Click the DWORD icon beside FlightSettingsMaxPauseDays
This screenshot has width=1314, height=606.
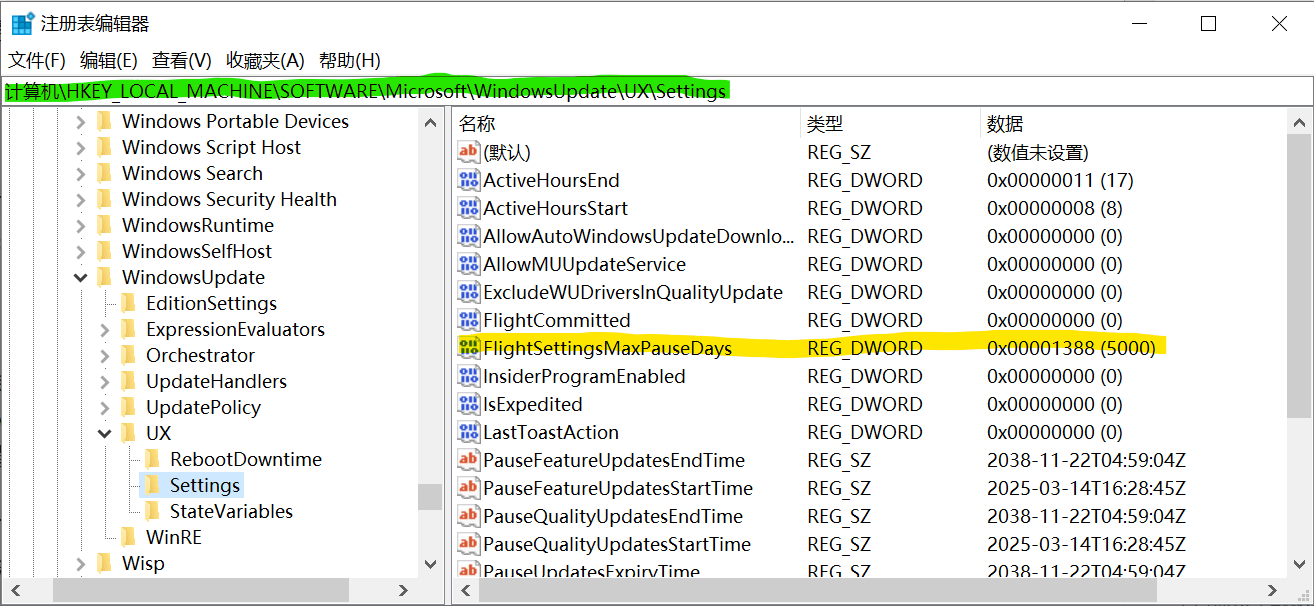click(x=468, y=348)
